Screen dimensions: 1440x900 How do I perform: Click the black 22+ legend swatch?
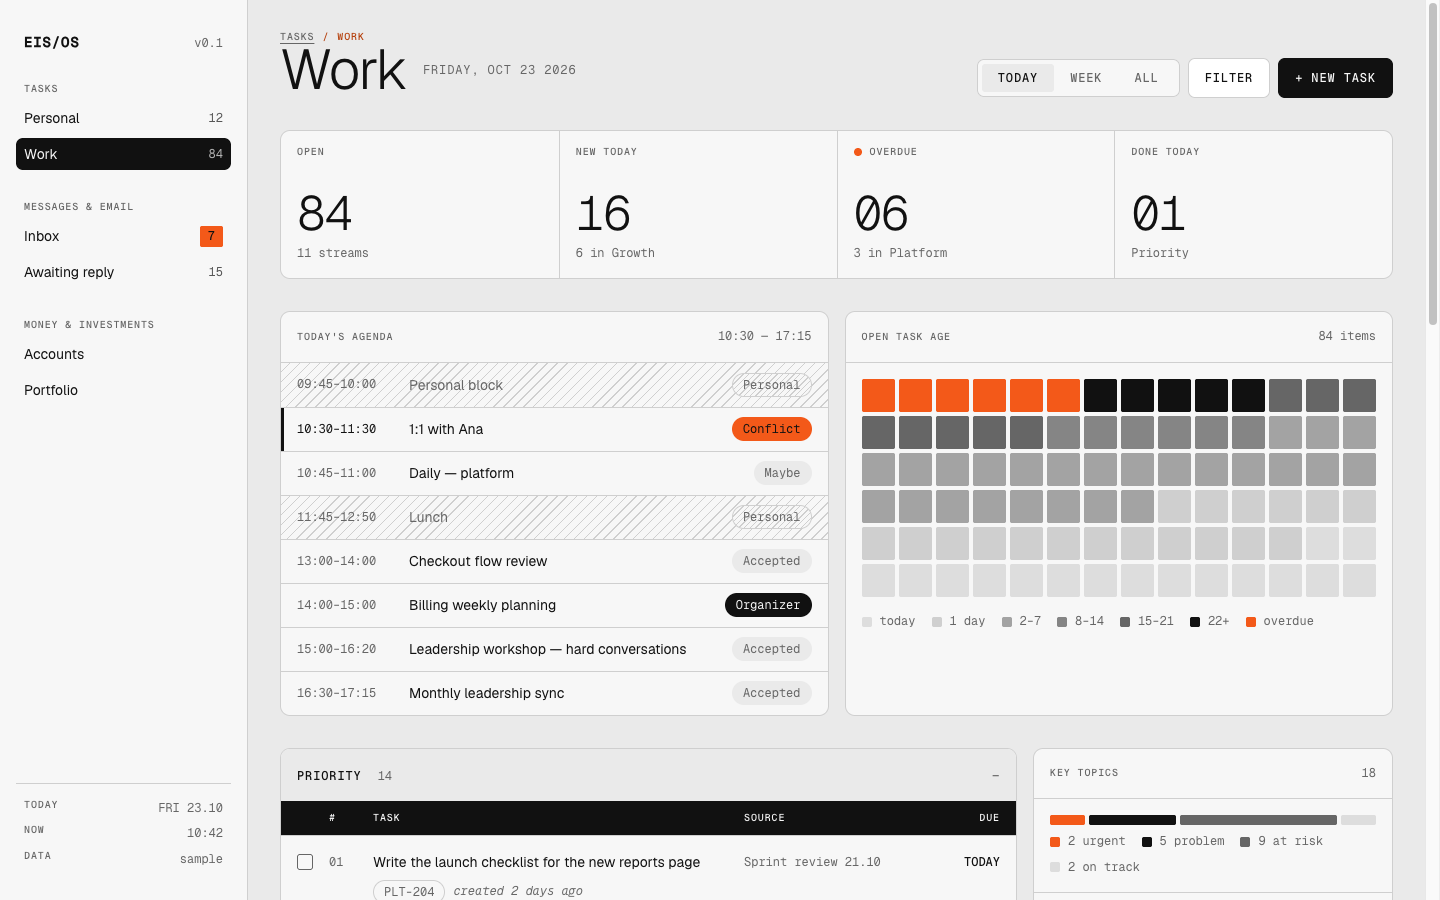(1195, 622)
